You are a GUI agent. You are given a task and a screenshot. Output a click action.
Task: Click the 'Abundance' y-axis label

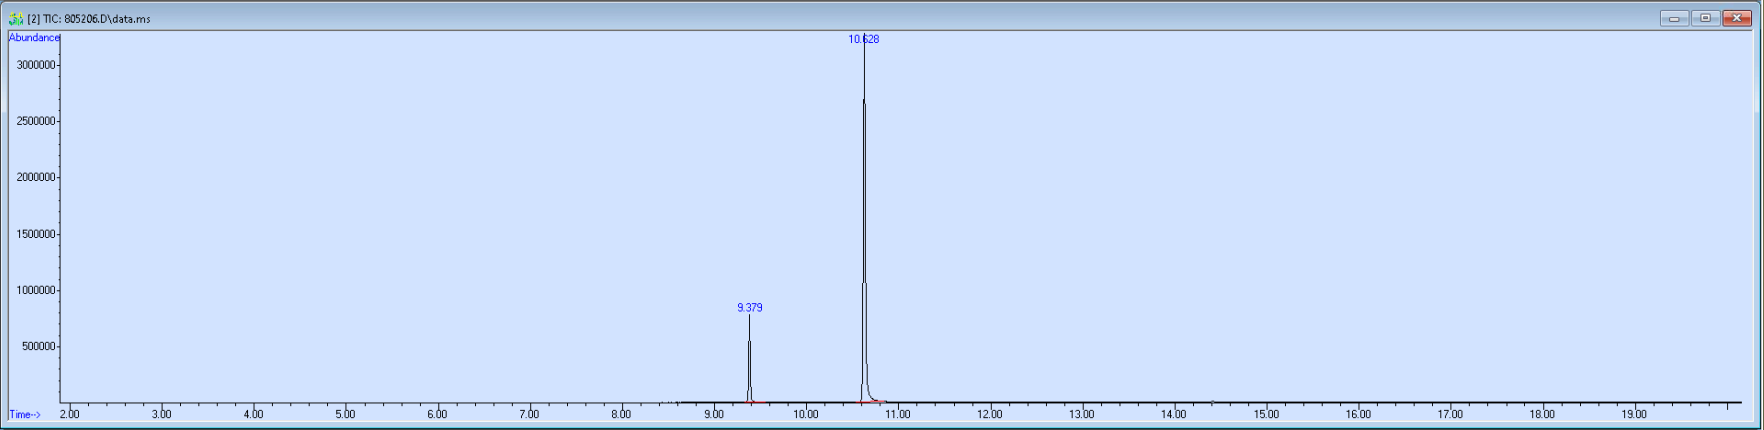tap(34, 38)
